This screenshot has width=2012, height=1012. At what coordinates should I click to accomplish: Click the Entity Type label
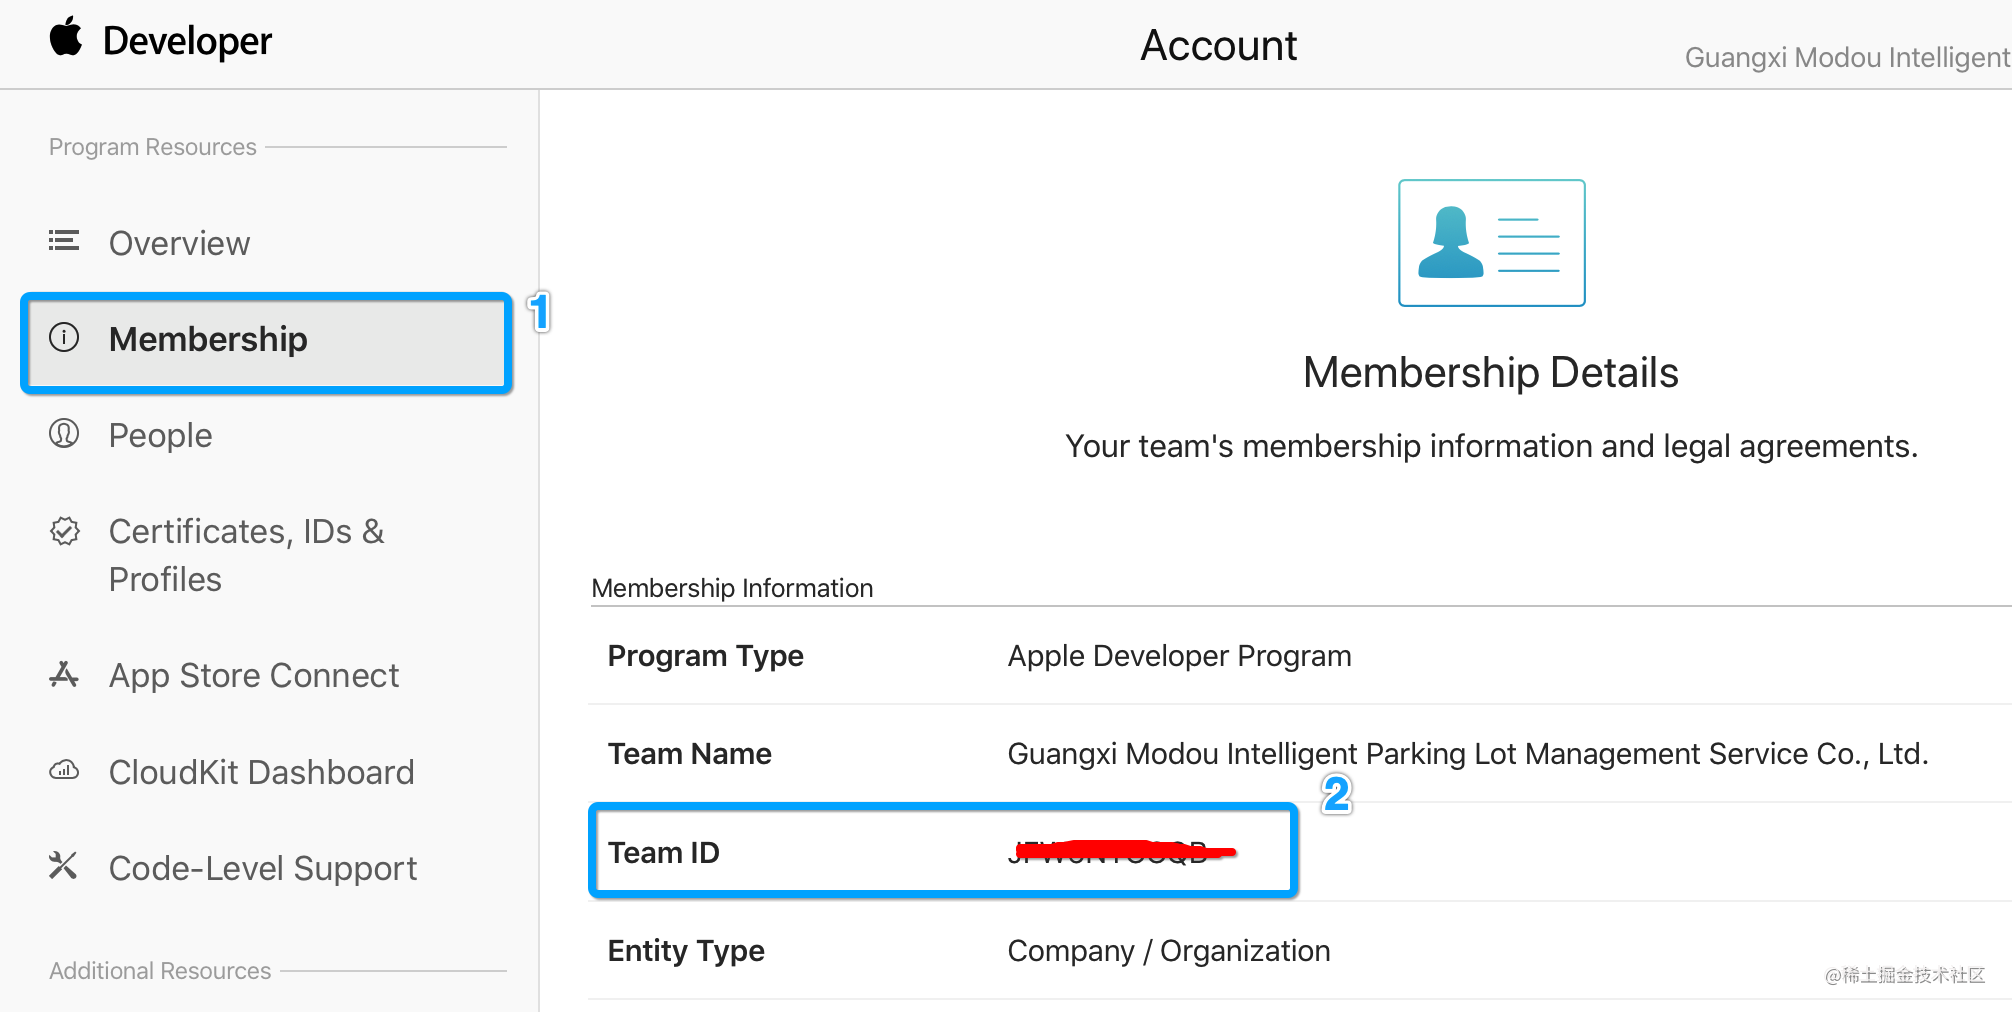click(686, 951)
